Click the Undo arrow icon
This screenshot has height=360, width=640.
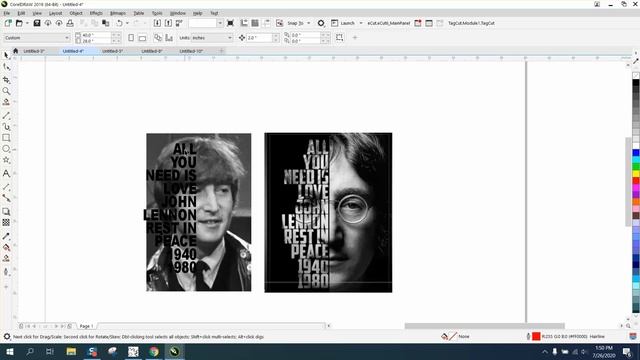pos(119,23)
